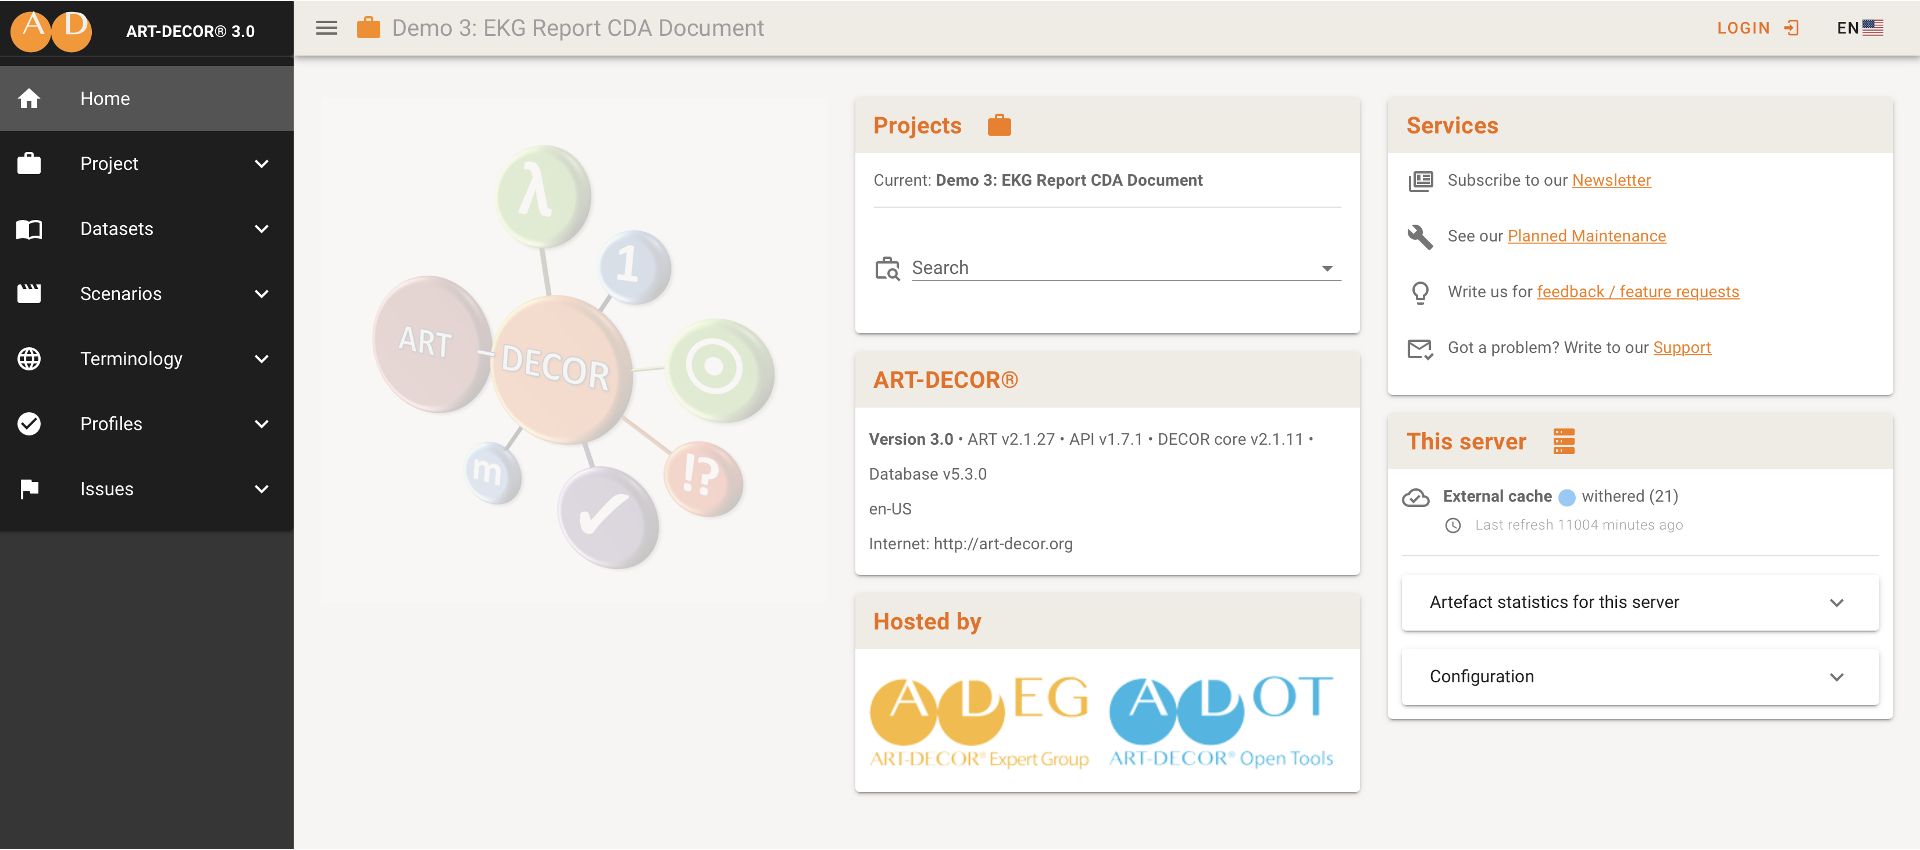Follow the feedback / feature requests link
The width and height of the screenshot is (1920, 850).
click(x=1637, y=292)
